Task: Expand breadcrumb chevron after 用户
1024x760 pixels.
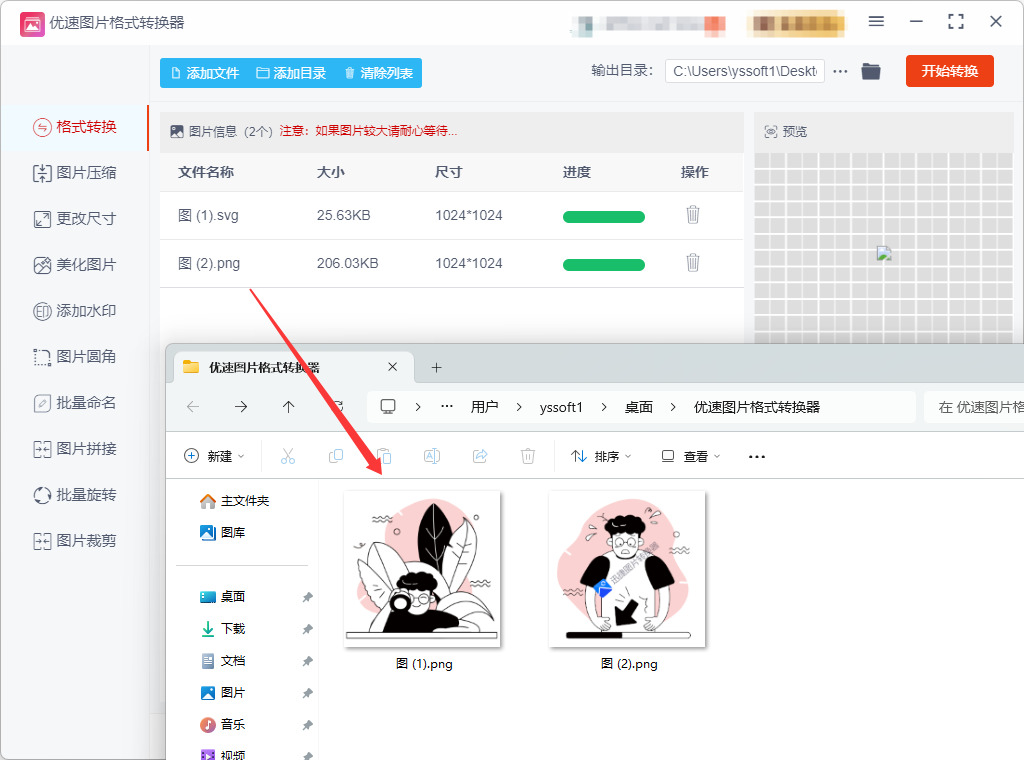Action: 519,407
